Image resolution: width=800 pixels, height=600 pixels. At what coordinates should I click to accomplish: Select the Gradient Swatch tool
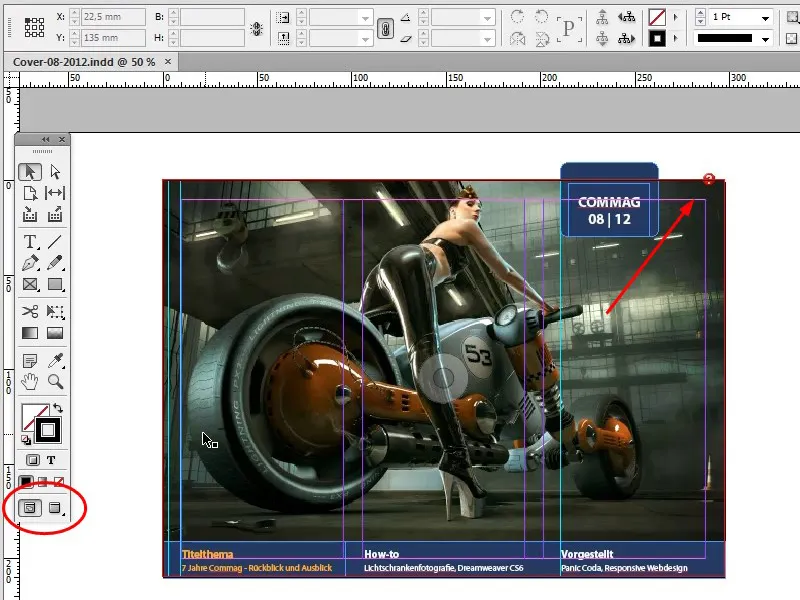pyautogui.click(x=30, y=333)
